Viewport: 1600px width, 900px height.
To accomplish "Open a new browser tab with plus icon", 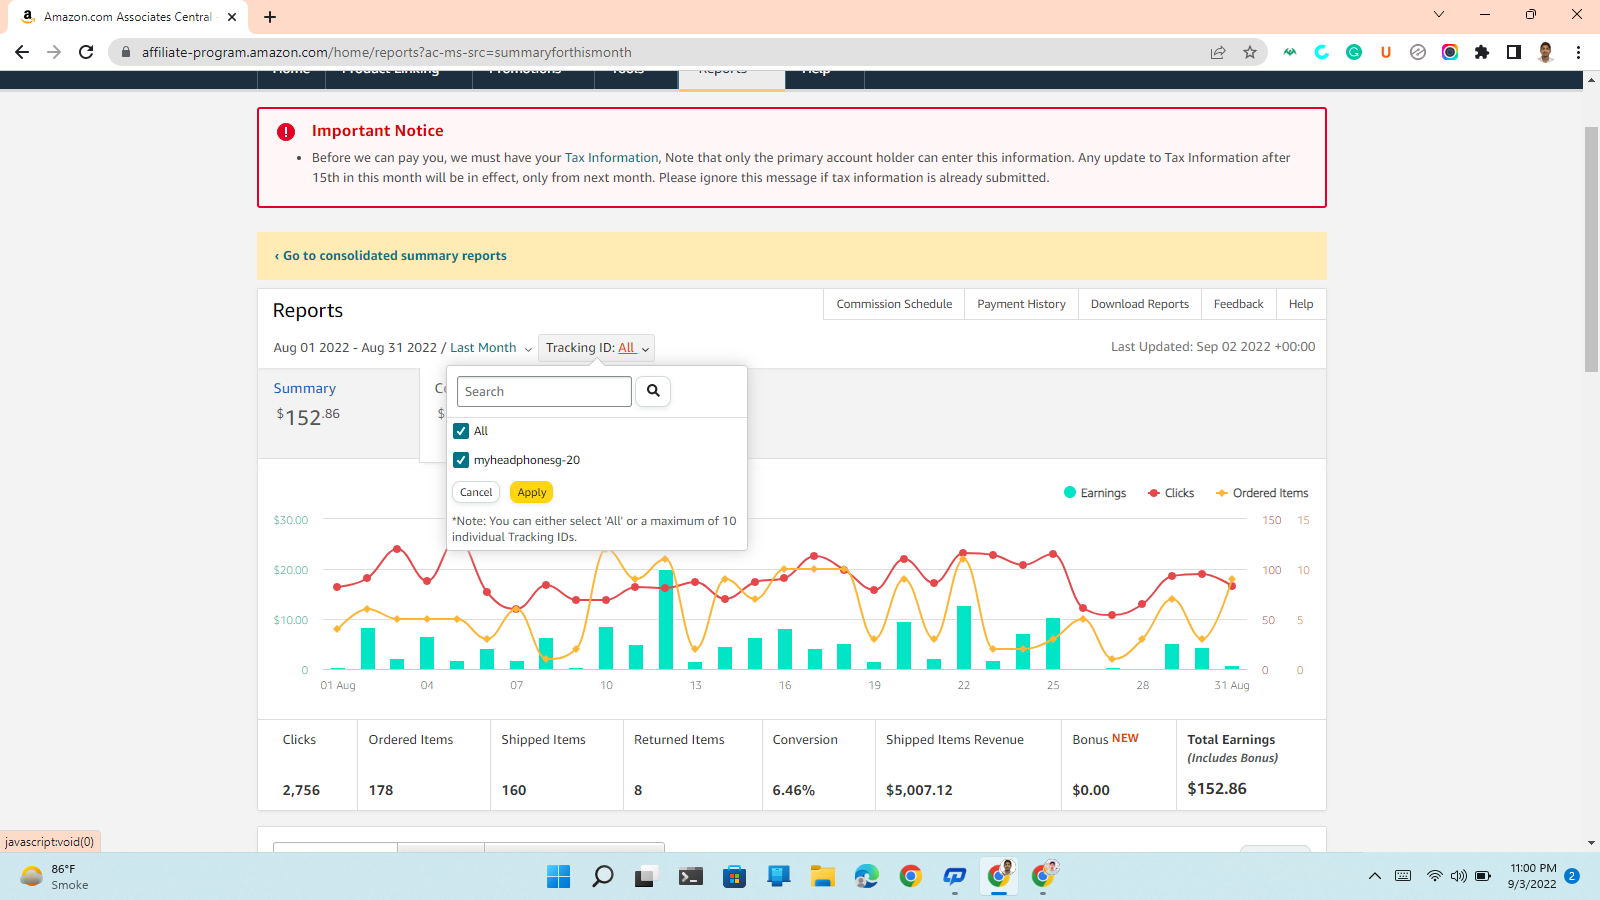I will 270,17.
